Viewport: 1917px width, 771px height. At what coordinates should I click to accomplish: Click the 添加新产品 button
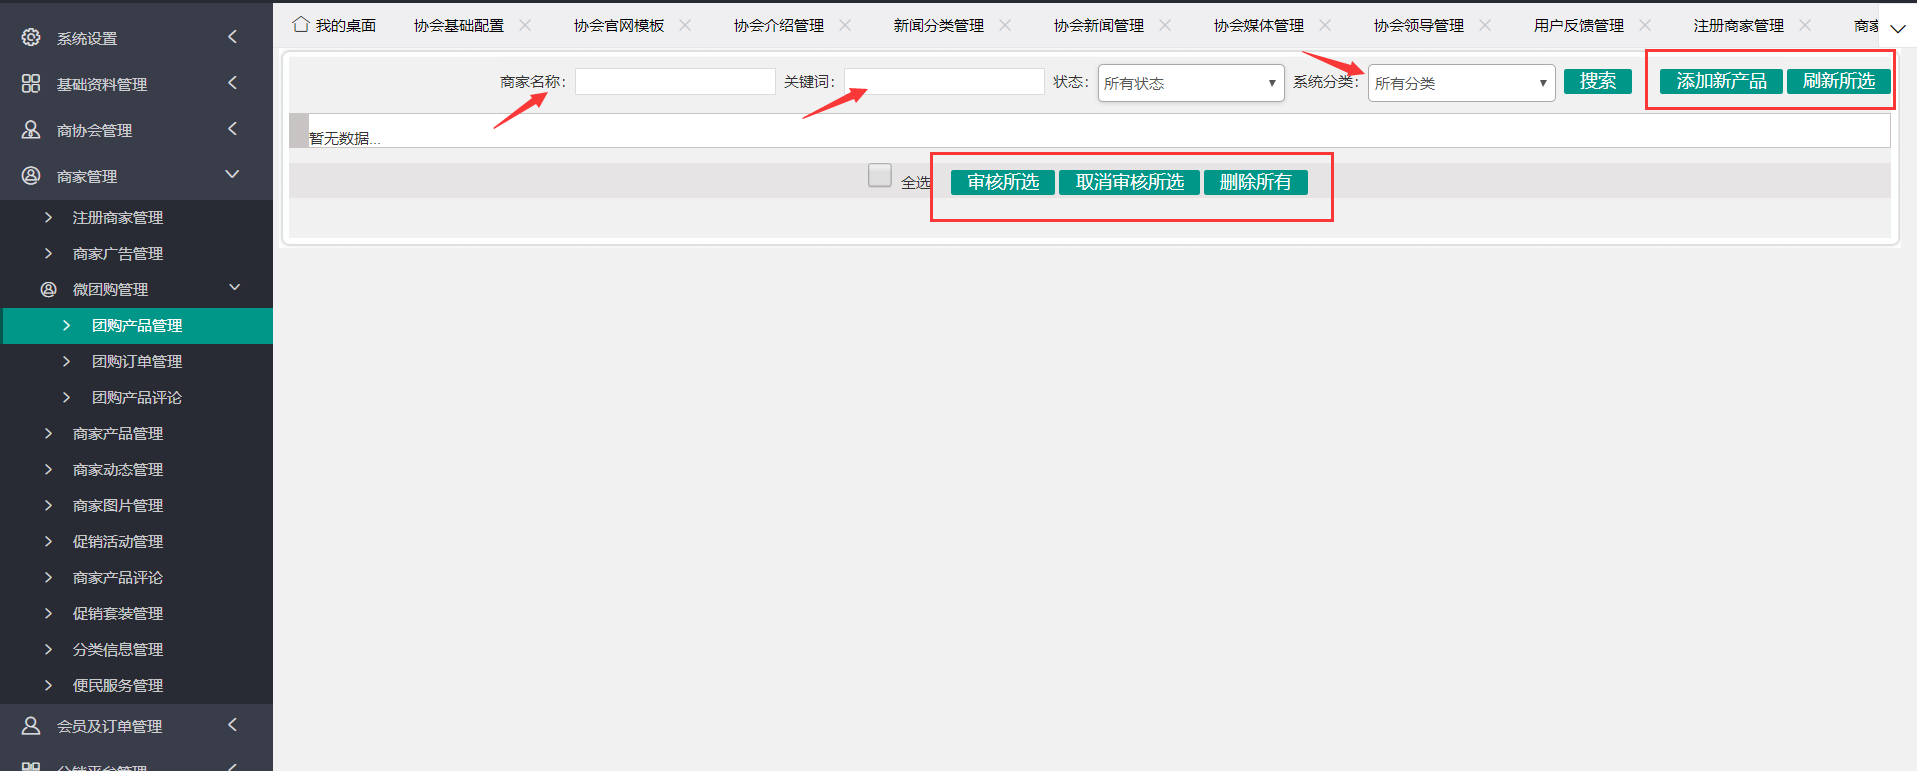point(1721,81)
